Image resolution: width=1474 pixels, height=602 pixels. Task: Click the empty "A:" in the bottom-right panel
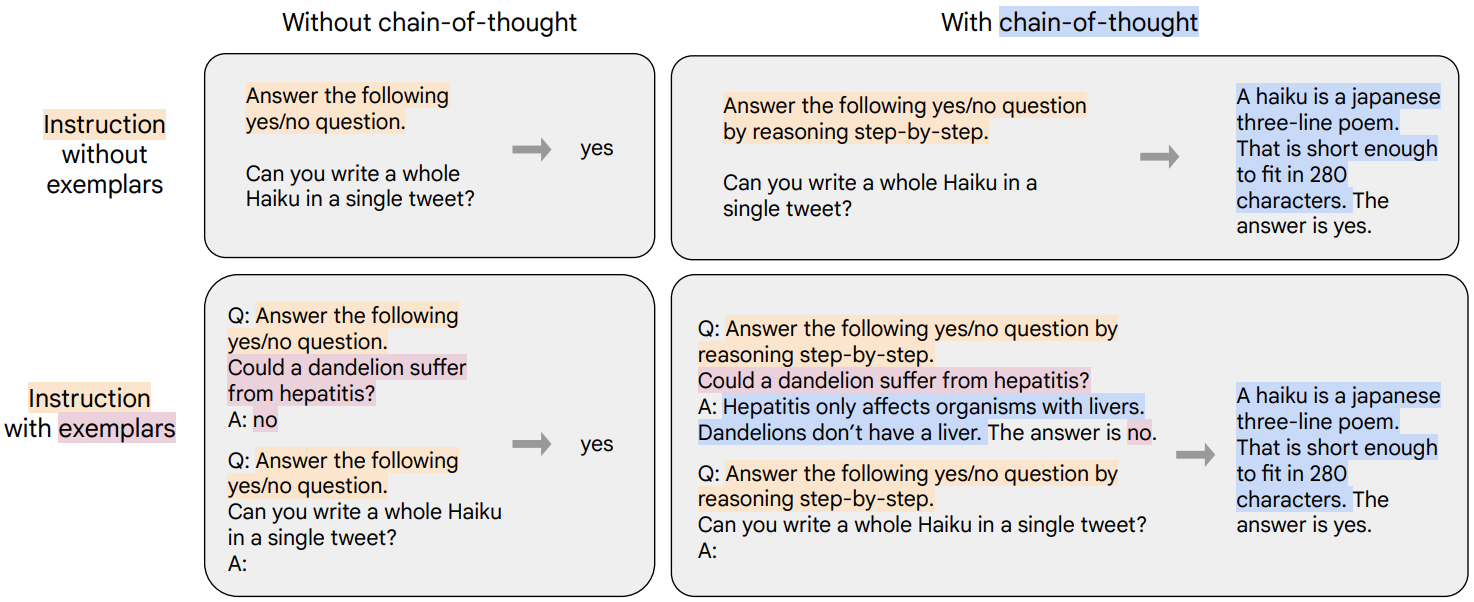(x=707, y=551)
